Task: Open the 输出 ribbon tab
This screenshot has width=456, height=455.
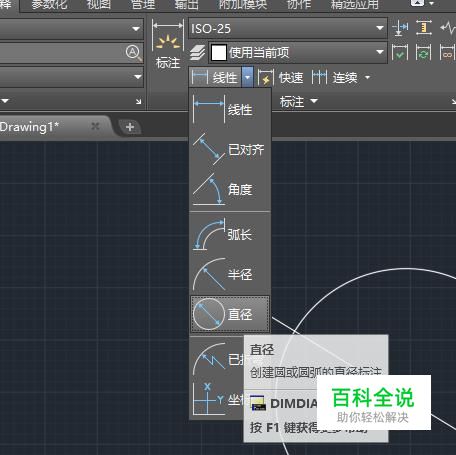Action: click(187, 5)
